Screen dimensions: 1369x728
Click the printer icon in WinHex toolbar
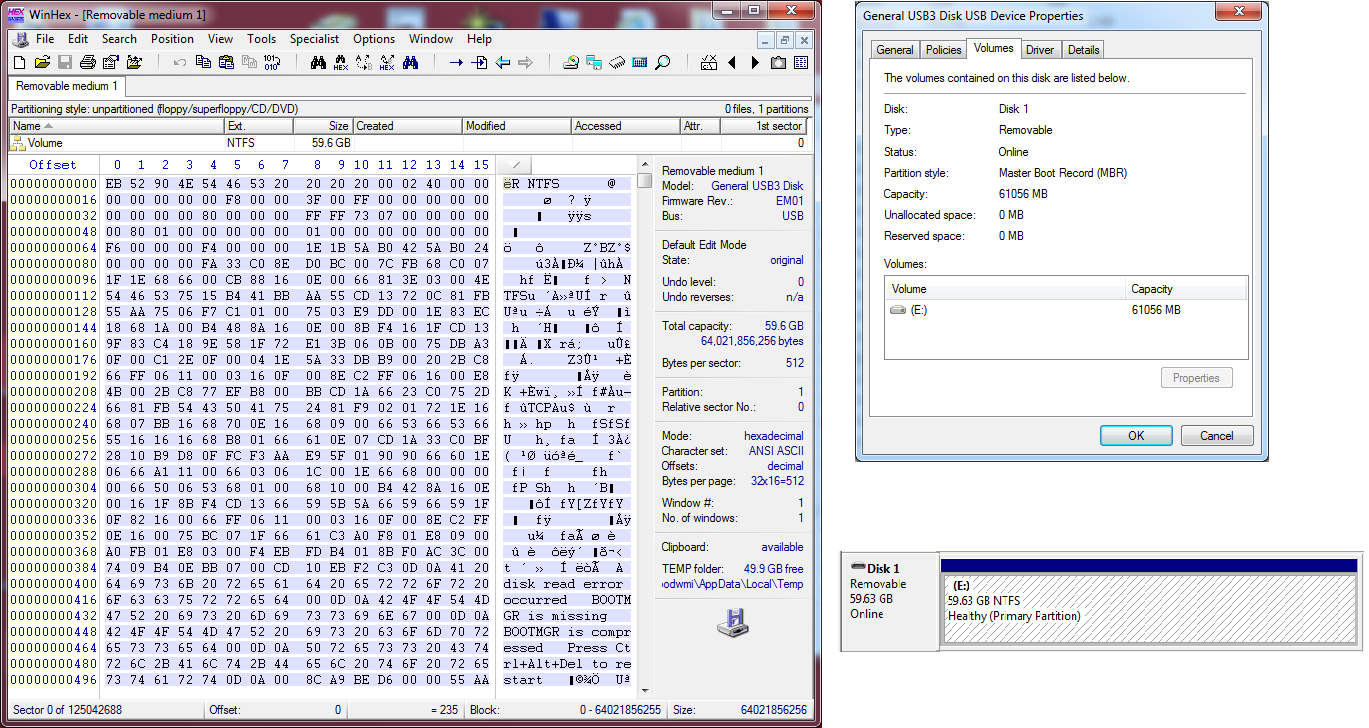click(88, 62)
